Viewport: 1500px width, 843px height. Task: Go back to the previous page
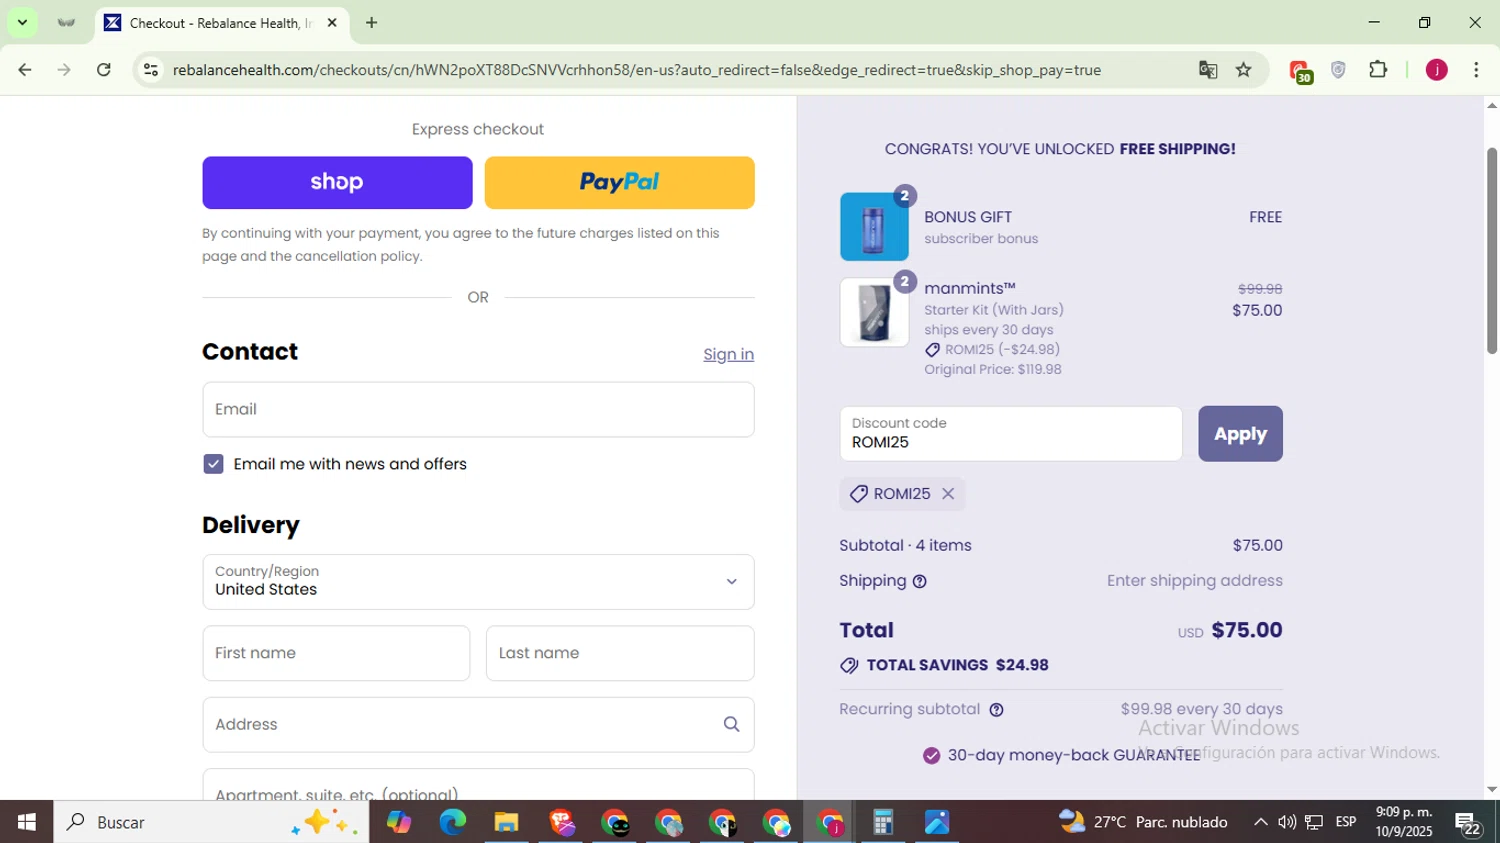coord(24,70)
